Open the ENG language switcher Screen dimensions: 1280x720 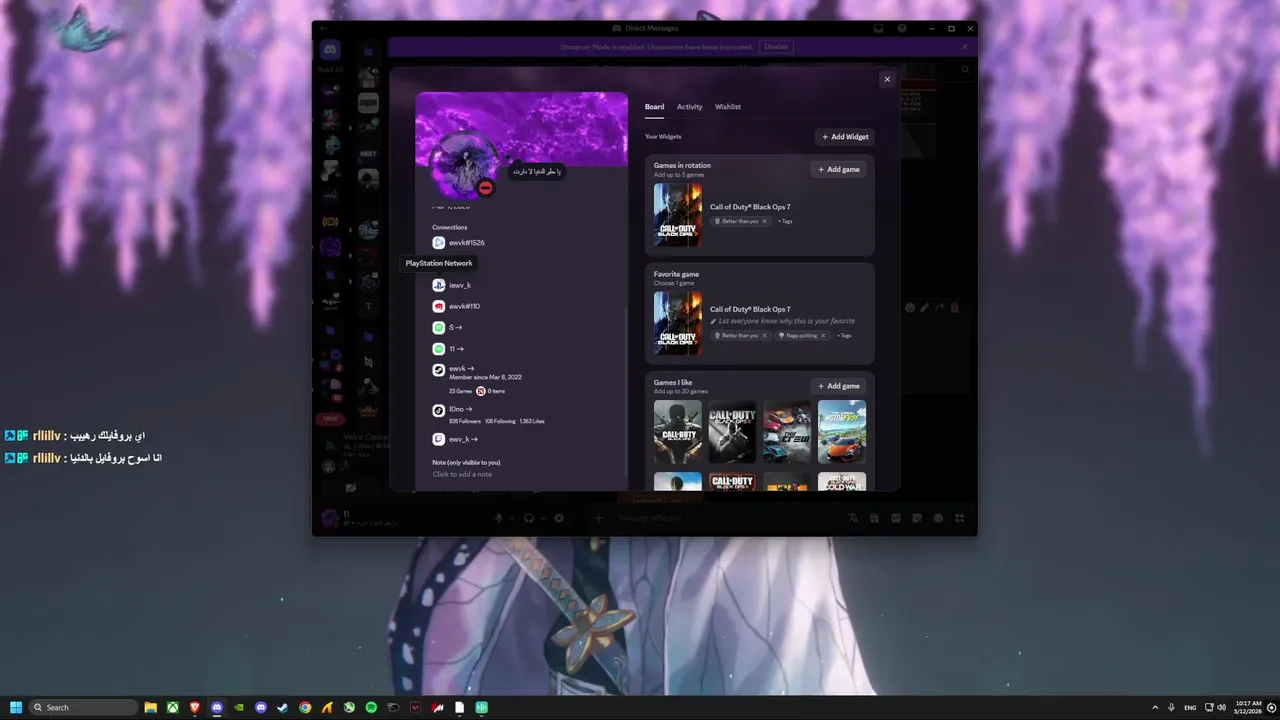(x=1190, y=707)
